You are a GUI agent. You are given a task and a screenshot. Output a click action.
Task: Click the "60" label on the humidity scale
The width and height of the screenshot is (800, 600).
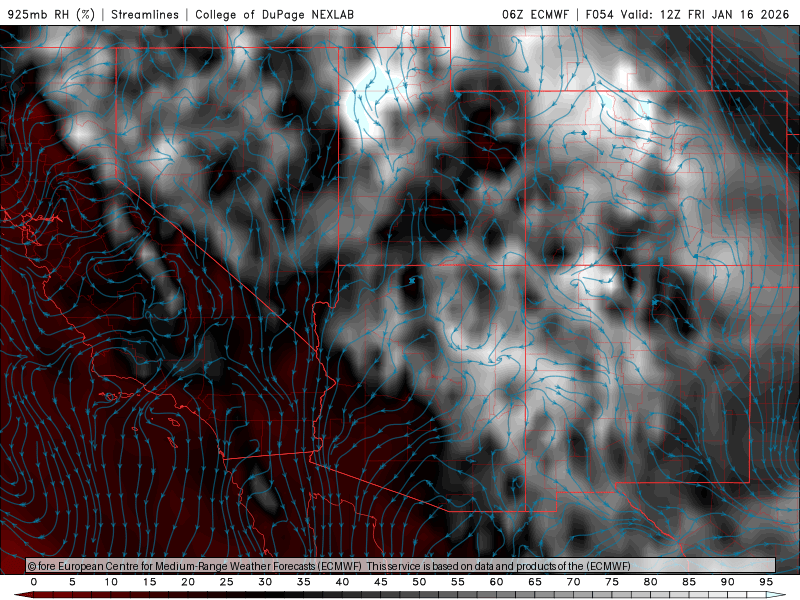[x=496, y=582]
